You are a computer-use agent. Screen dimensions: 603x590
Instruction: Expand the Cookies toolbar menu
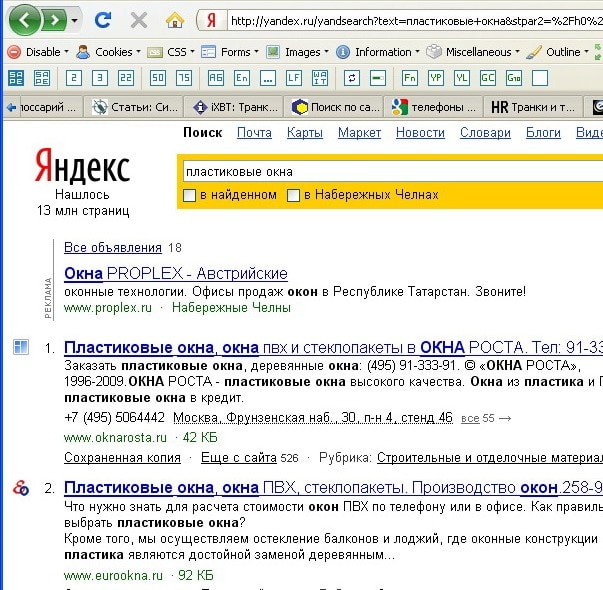(109, 51)
